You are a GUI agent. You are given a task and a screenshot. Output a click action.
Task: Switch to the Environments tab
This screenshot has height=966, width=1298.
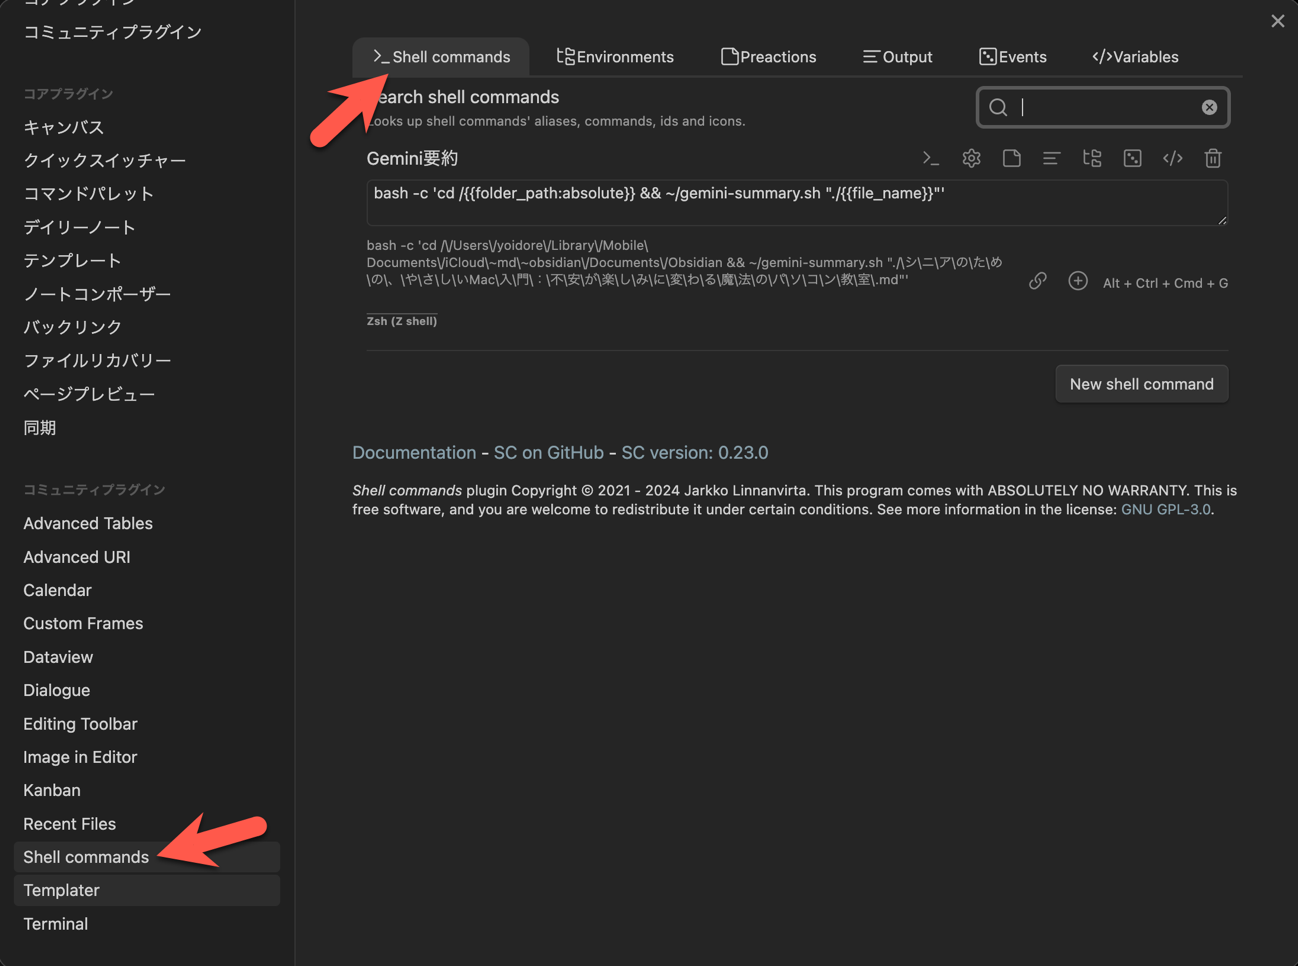(615, 57)
